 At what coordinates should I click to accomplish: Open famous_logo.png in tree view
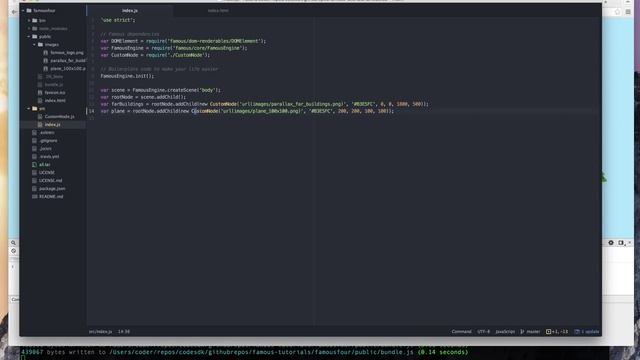67,53
